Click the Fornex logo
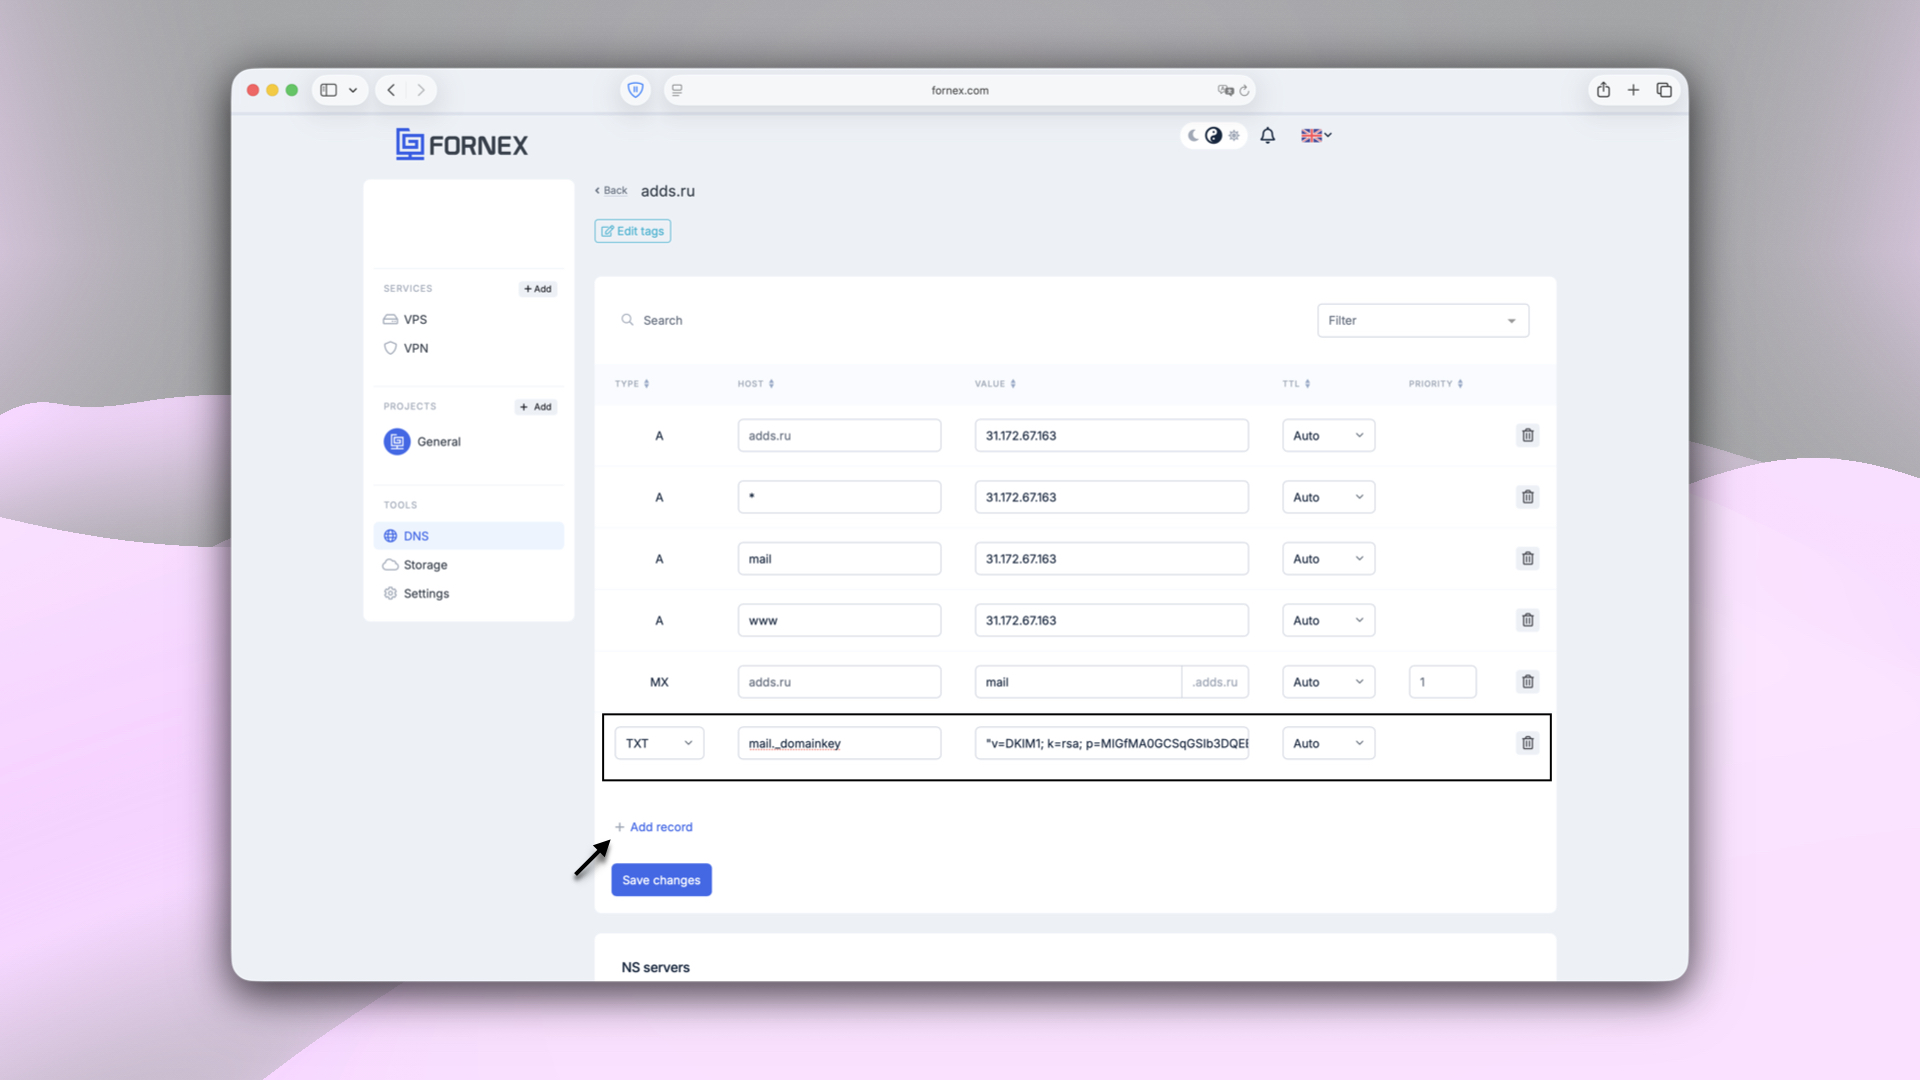 click(x=461, y=144)
